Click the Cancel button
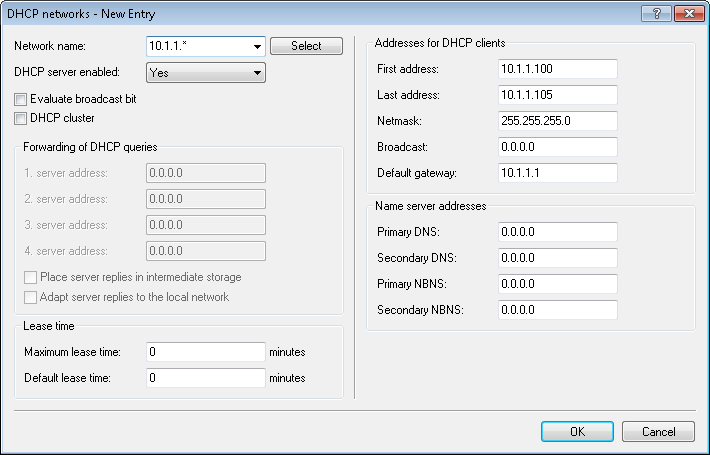 click(x=657, y=431)
